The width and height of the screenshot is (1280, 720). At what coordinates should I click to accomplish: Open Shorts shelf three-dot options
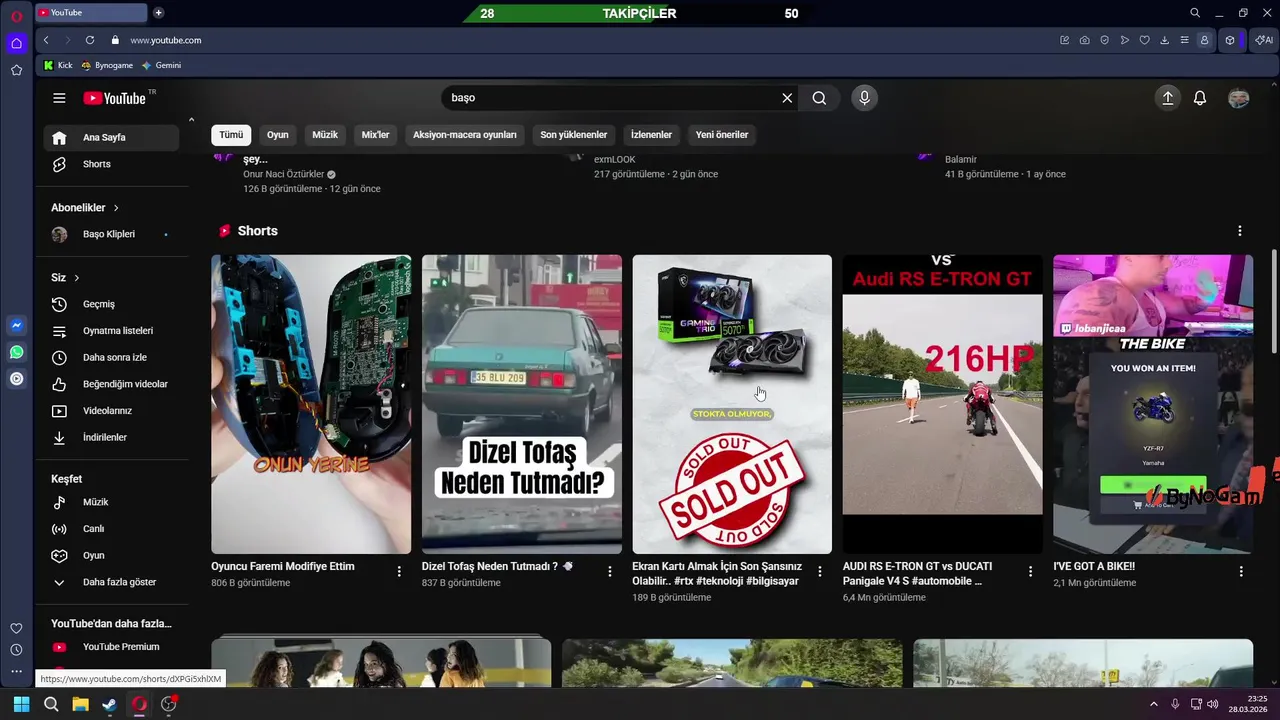[x=1240, y=231]
